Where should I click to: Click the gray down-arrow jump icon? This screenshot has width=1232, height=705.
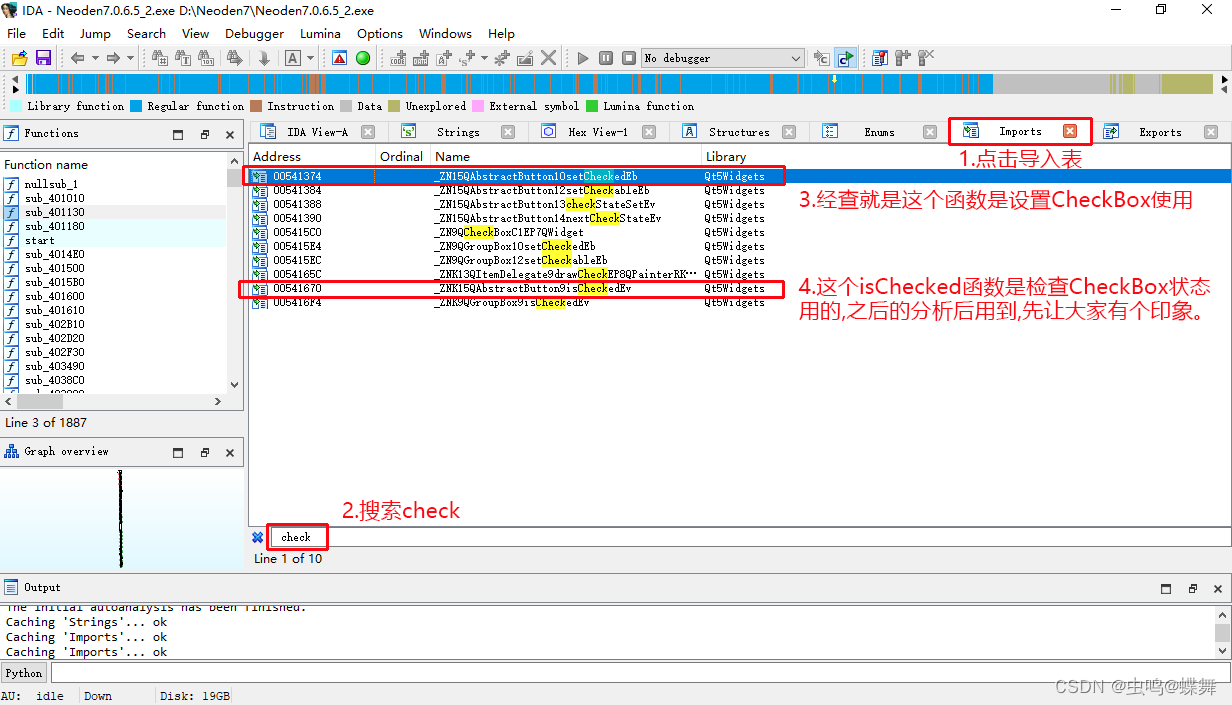[x=264, y=58]
